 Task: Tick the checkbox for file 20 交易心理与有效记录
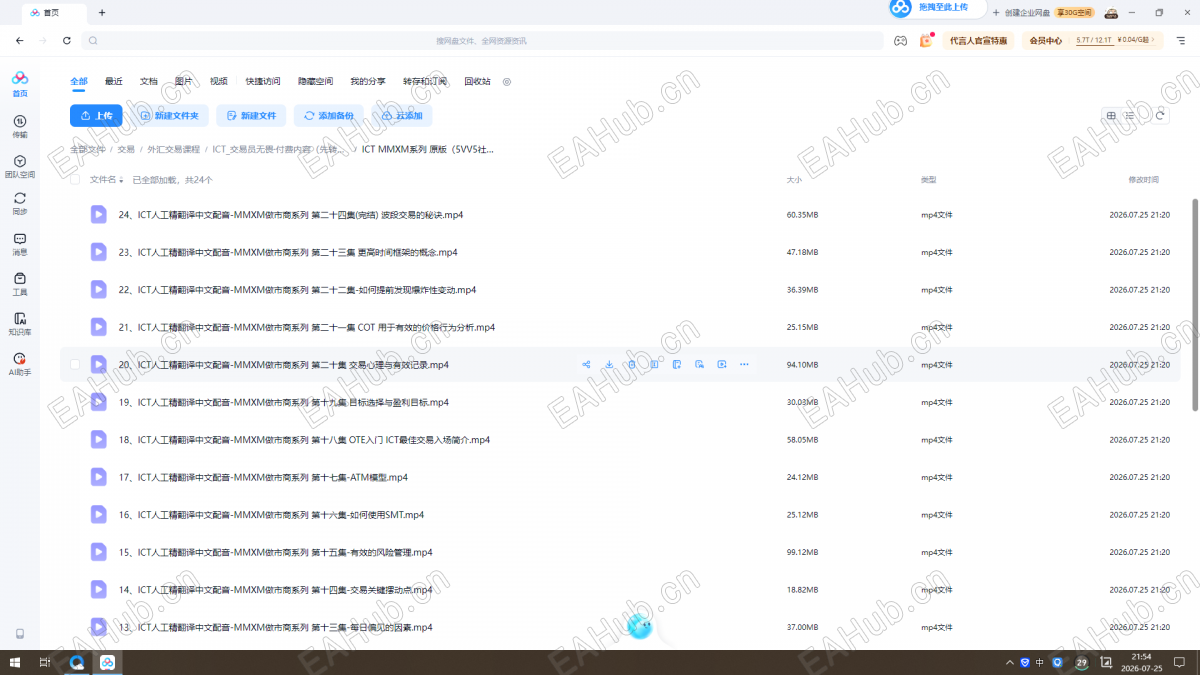(75, 364)
